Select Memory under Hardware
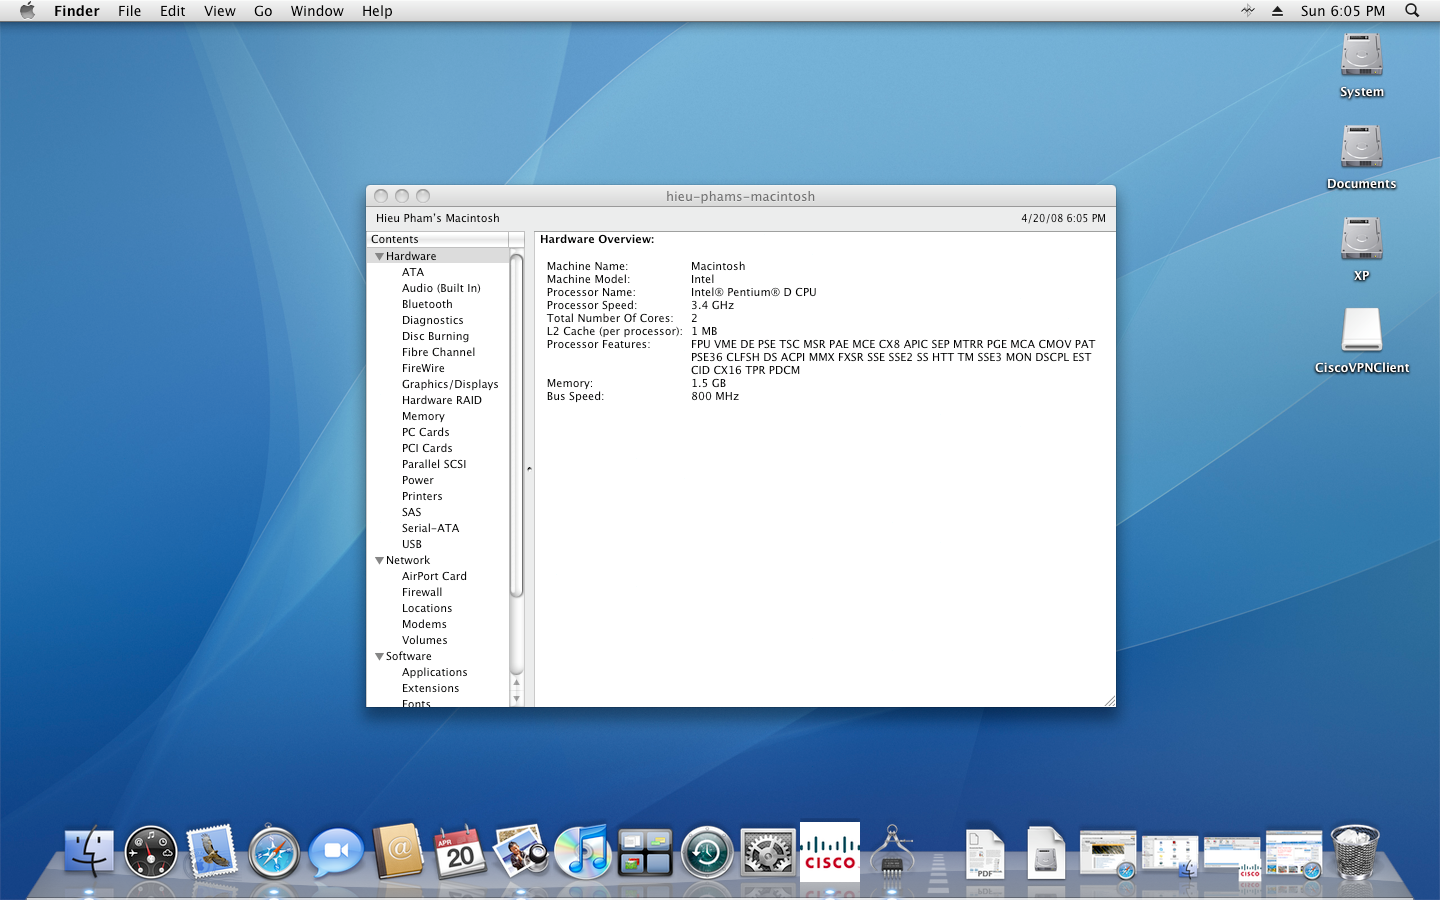 coord(423,416)
